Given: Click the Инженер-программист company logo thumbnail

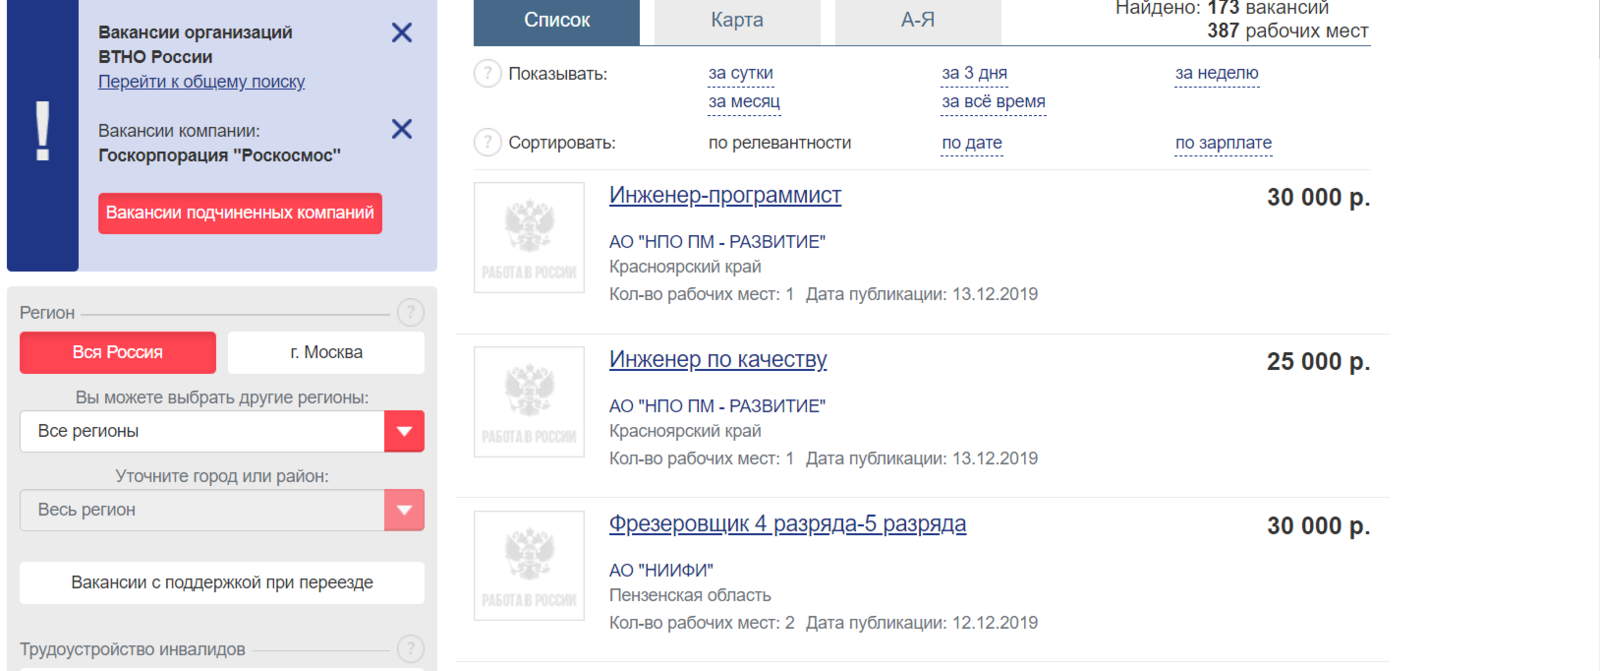Looking at the screenshot, I should [x=529, y=238].
